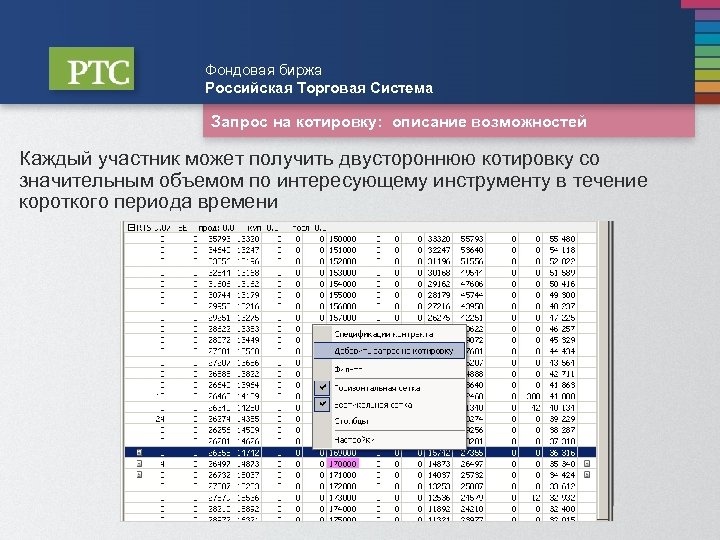720x540 pixels.
Task: Choose Добавить запрос на котировку menu item
Action: 389,351
